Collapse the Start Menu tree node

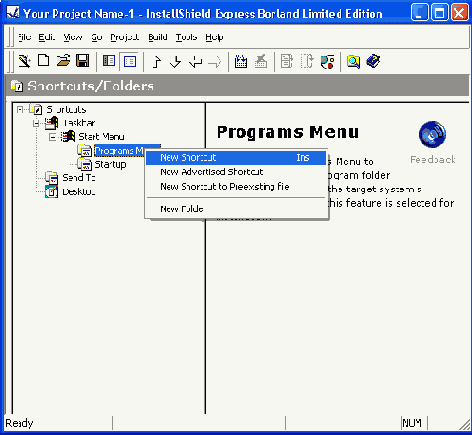click(52, 137)
